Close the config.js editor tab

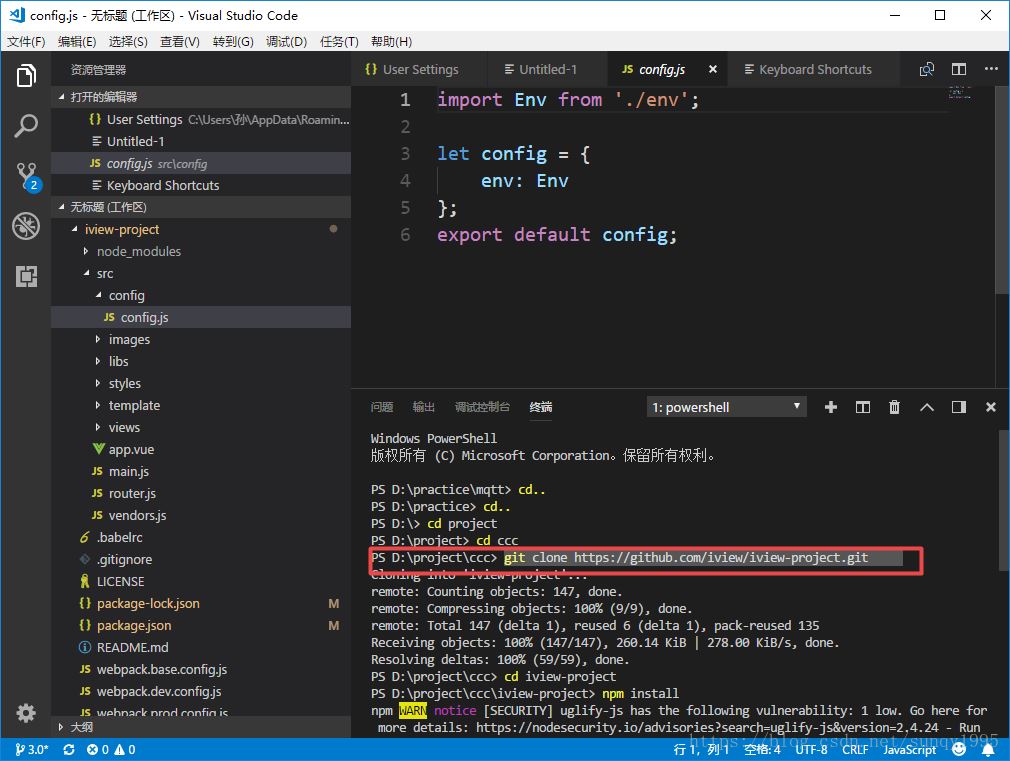(x=713, y=69)
